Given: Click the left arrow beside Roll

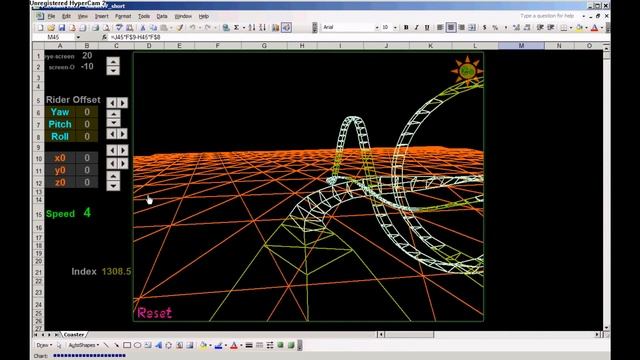Looking at the screenshot, I should tap(112, 134).
